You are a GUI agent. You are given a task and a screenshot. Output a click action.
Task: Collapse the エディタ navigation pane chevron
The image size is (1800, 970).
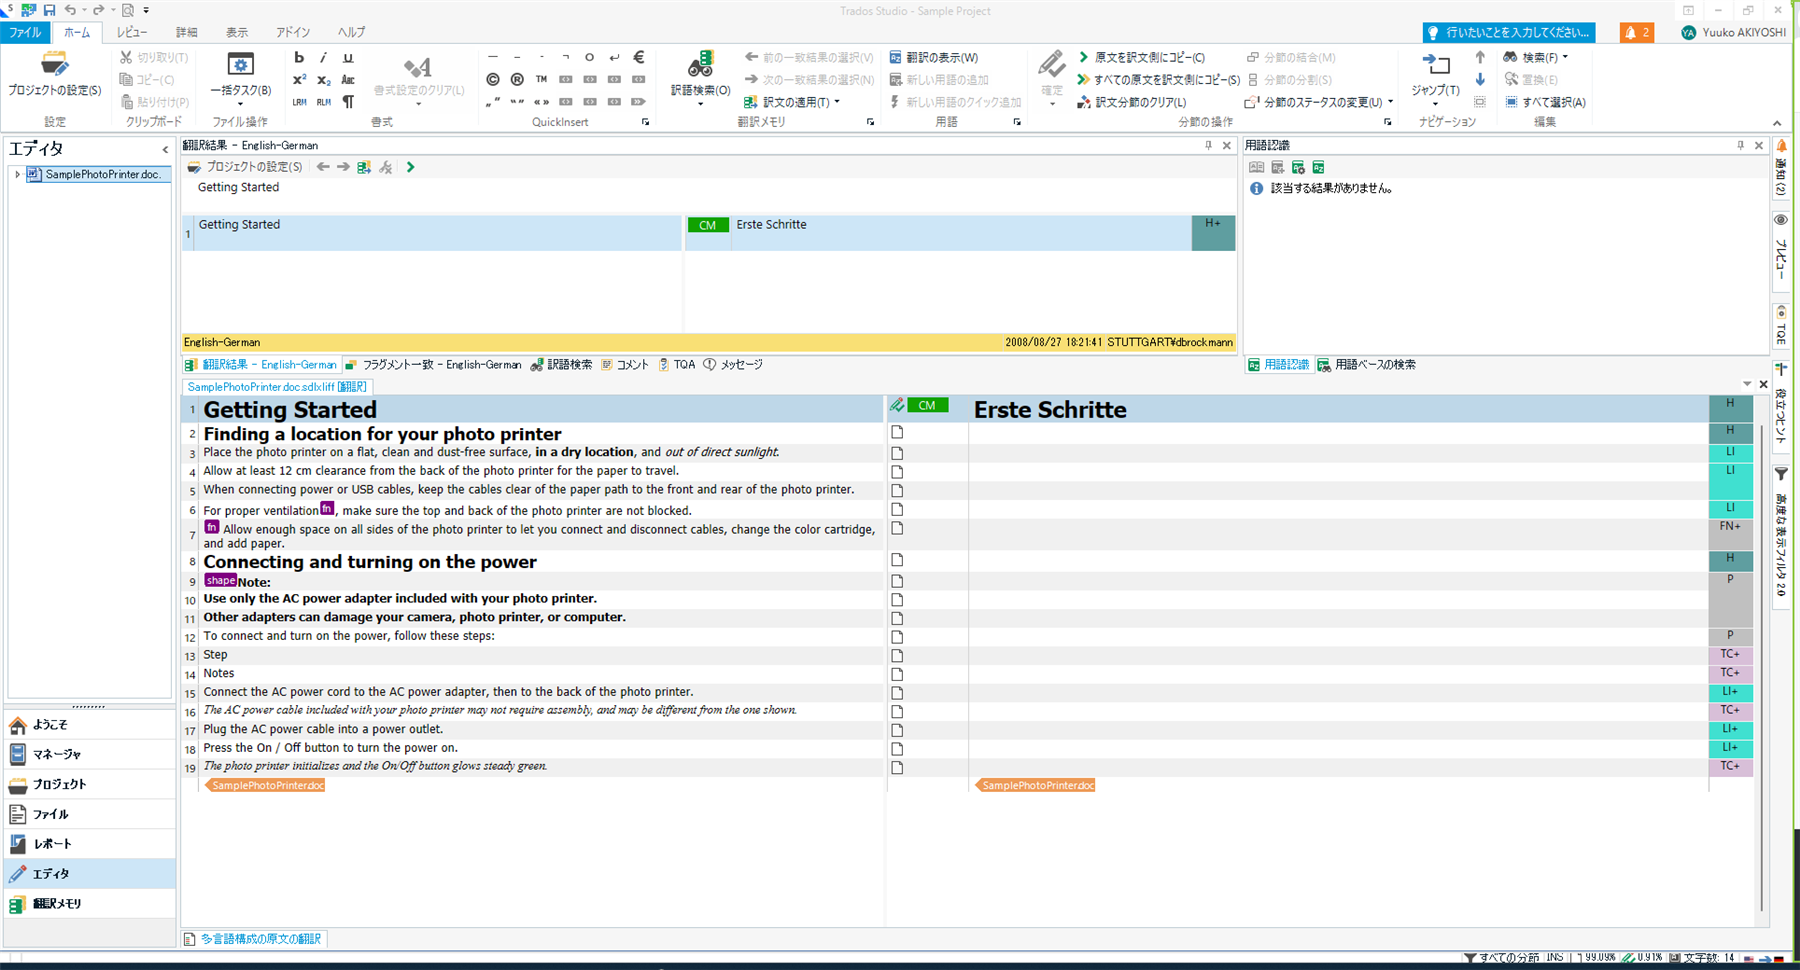tap(165, 150)
